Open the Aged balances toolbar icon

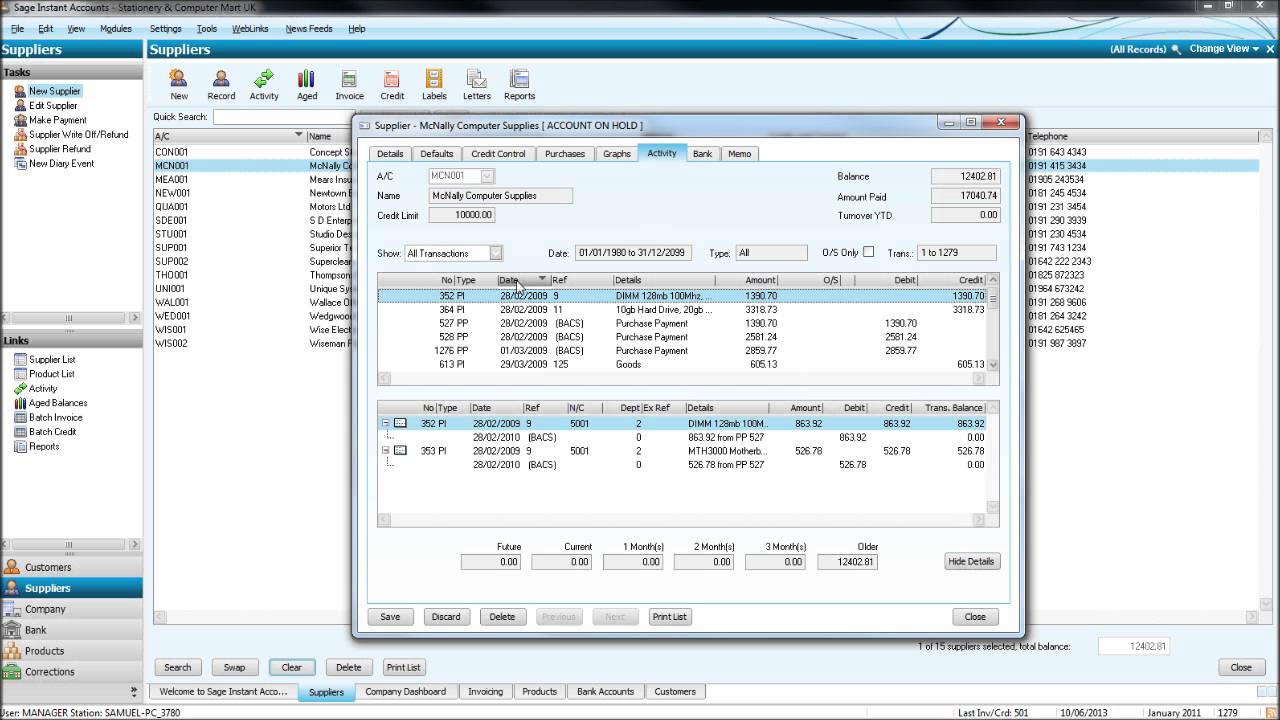(307, 84)
